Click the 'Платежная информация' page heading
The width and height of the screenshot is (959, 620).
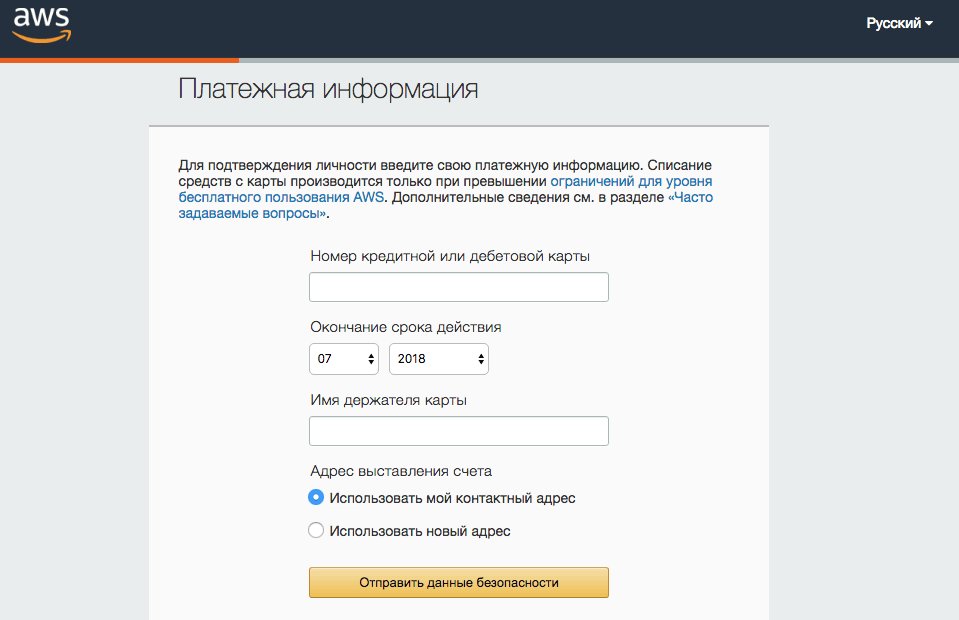[x=328, y=89]
